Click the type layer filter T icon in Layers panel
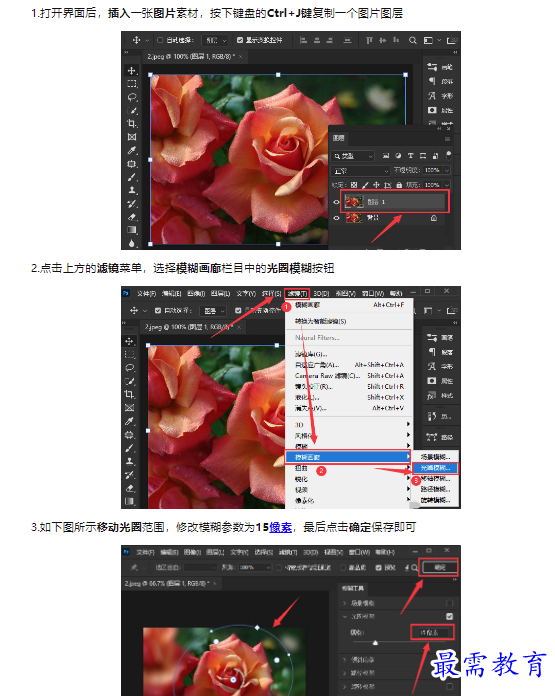The height and width of the screenshot is (696, 555). pos(411,156)
